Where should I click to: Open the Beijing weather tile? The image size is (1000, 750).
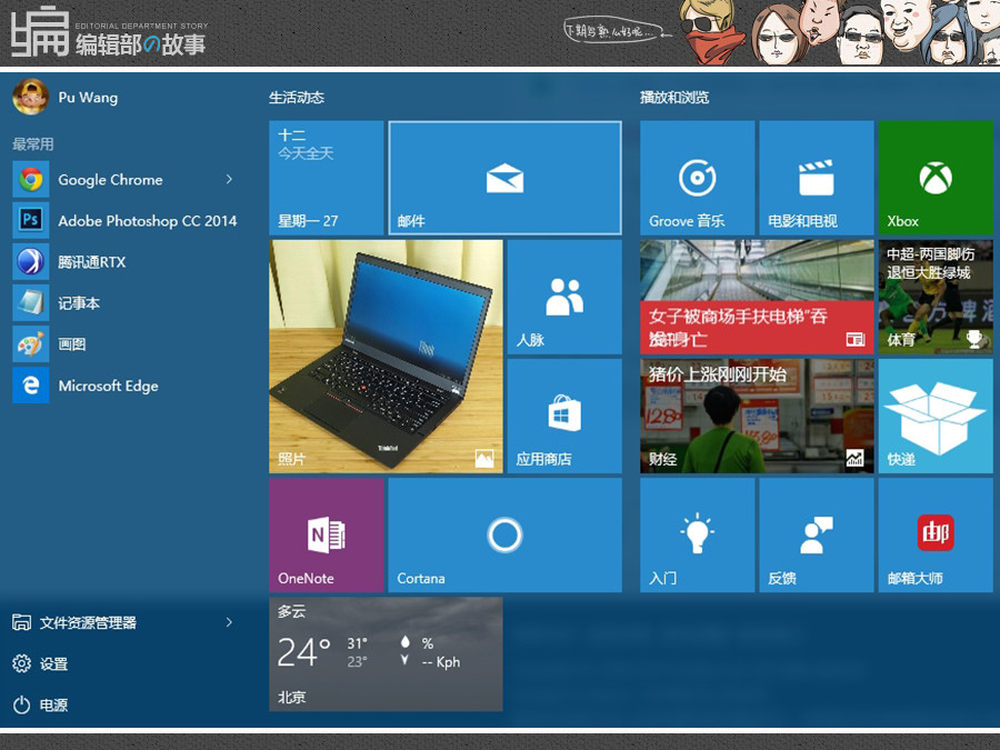click(x=385, y=654)
